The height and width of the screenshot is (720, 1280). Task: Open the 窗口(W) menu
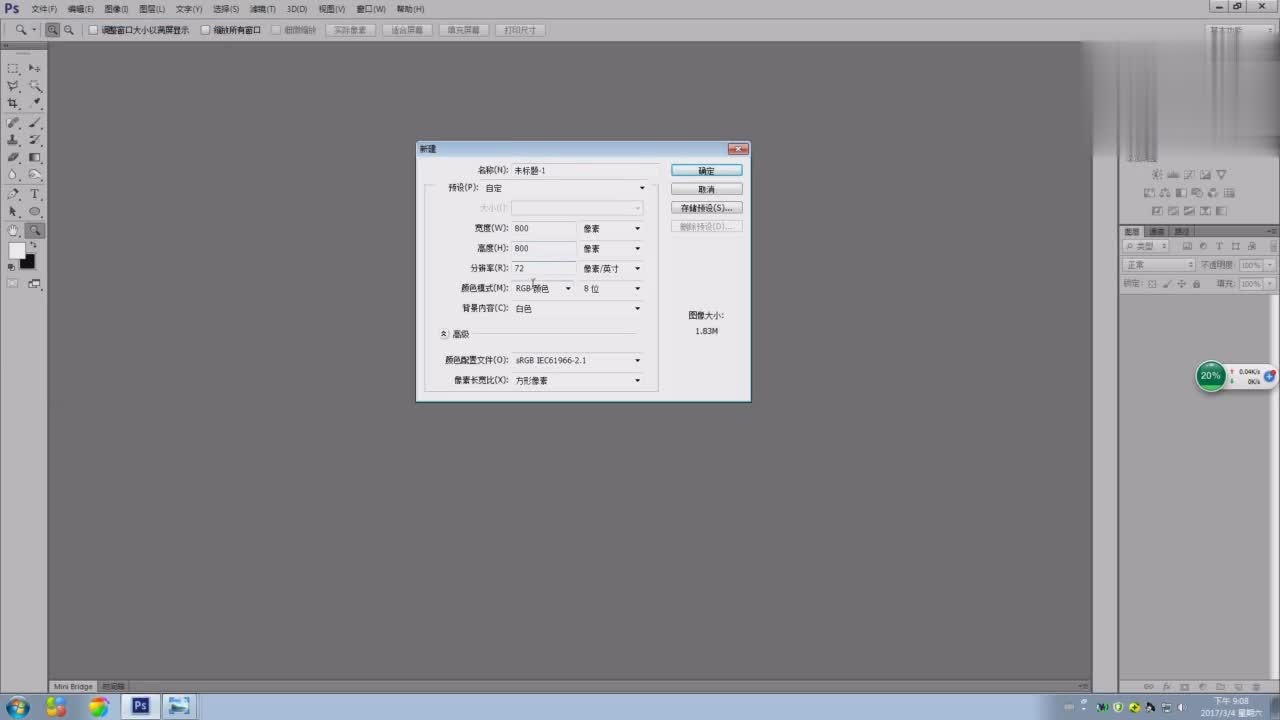click(x=370, y=9)
